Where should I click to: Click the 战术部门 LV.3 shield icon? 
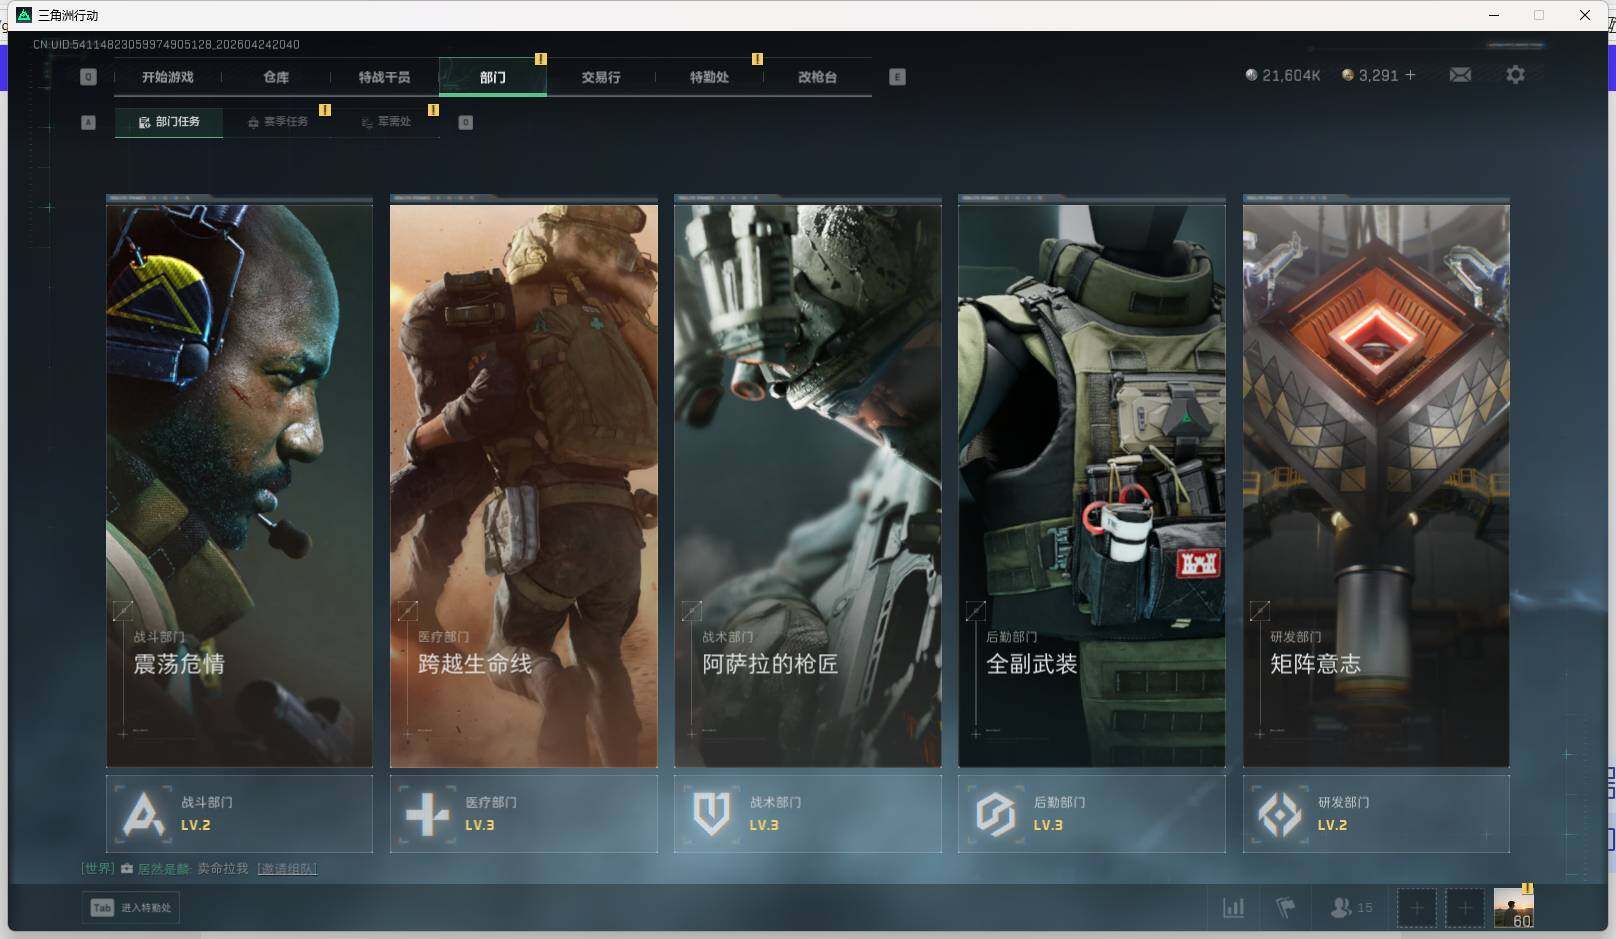coord(711,814)
